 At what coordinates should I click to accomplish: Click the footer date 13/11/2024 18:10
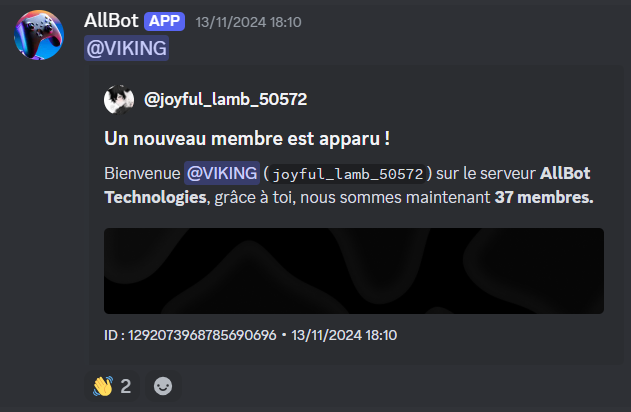(x=344, y=335)
